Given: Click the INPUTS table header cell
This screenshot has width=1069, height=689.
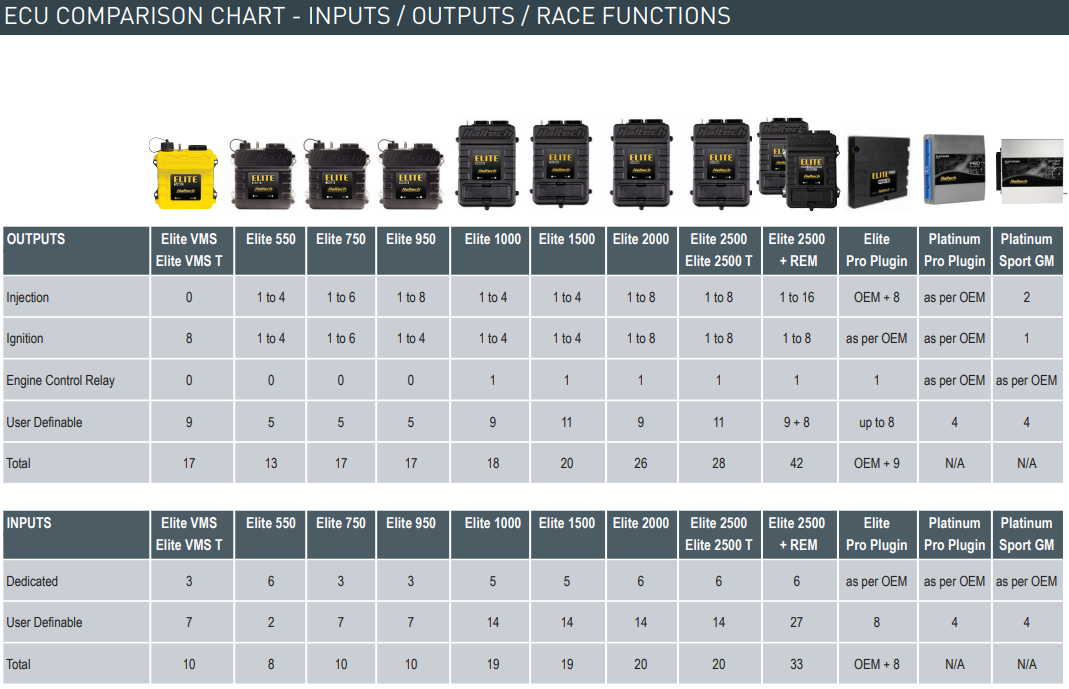Looking at the screenshot, I should (x=76, y=534).
